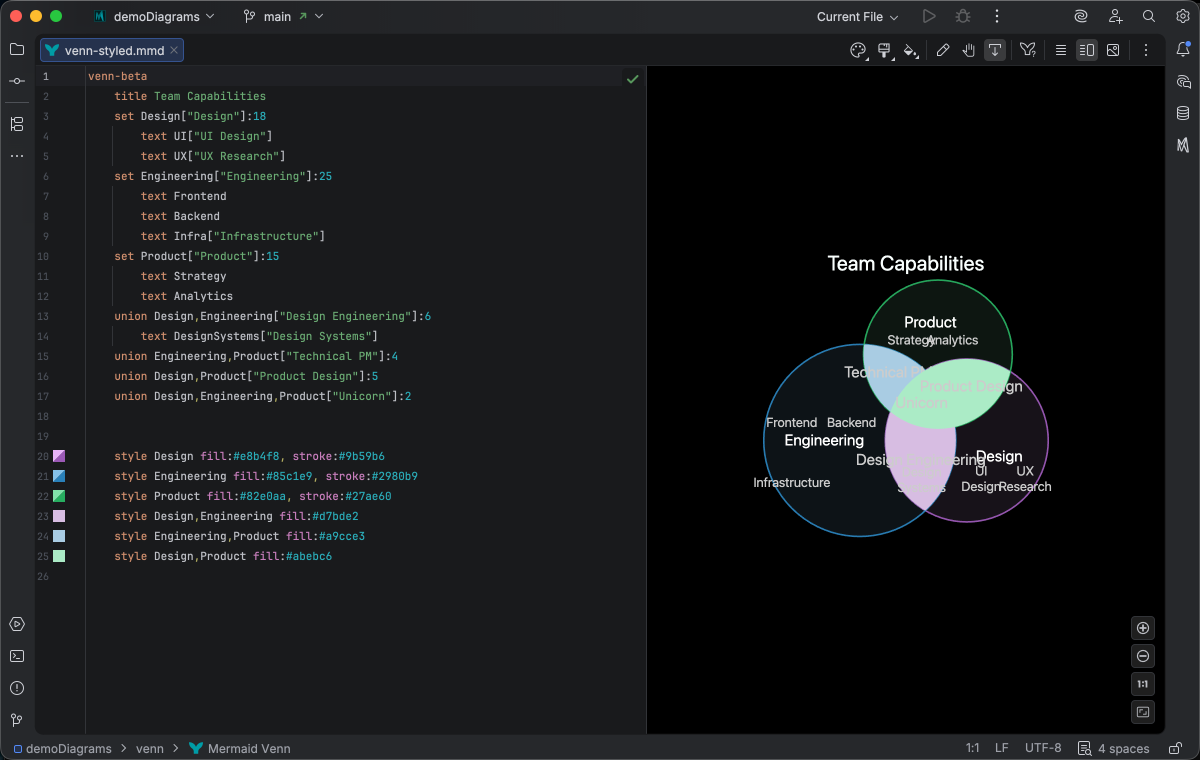Click the green checkmark inspection indicator

[632, 78]
